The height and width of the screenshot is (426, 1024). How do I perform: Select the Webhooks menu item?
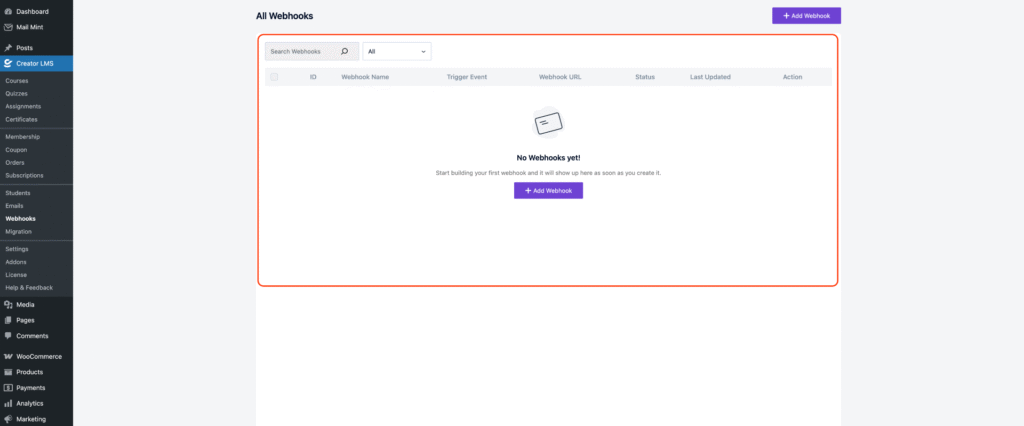21,219
